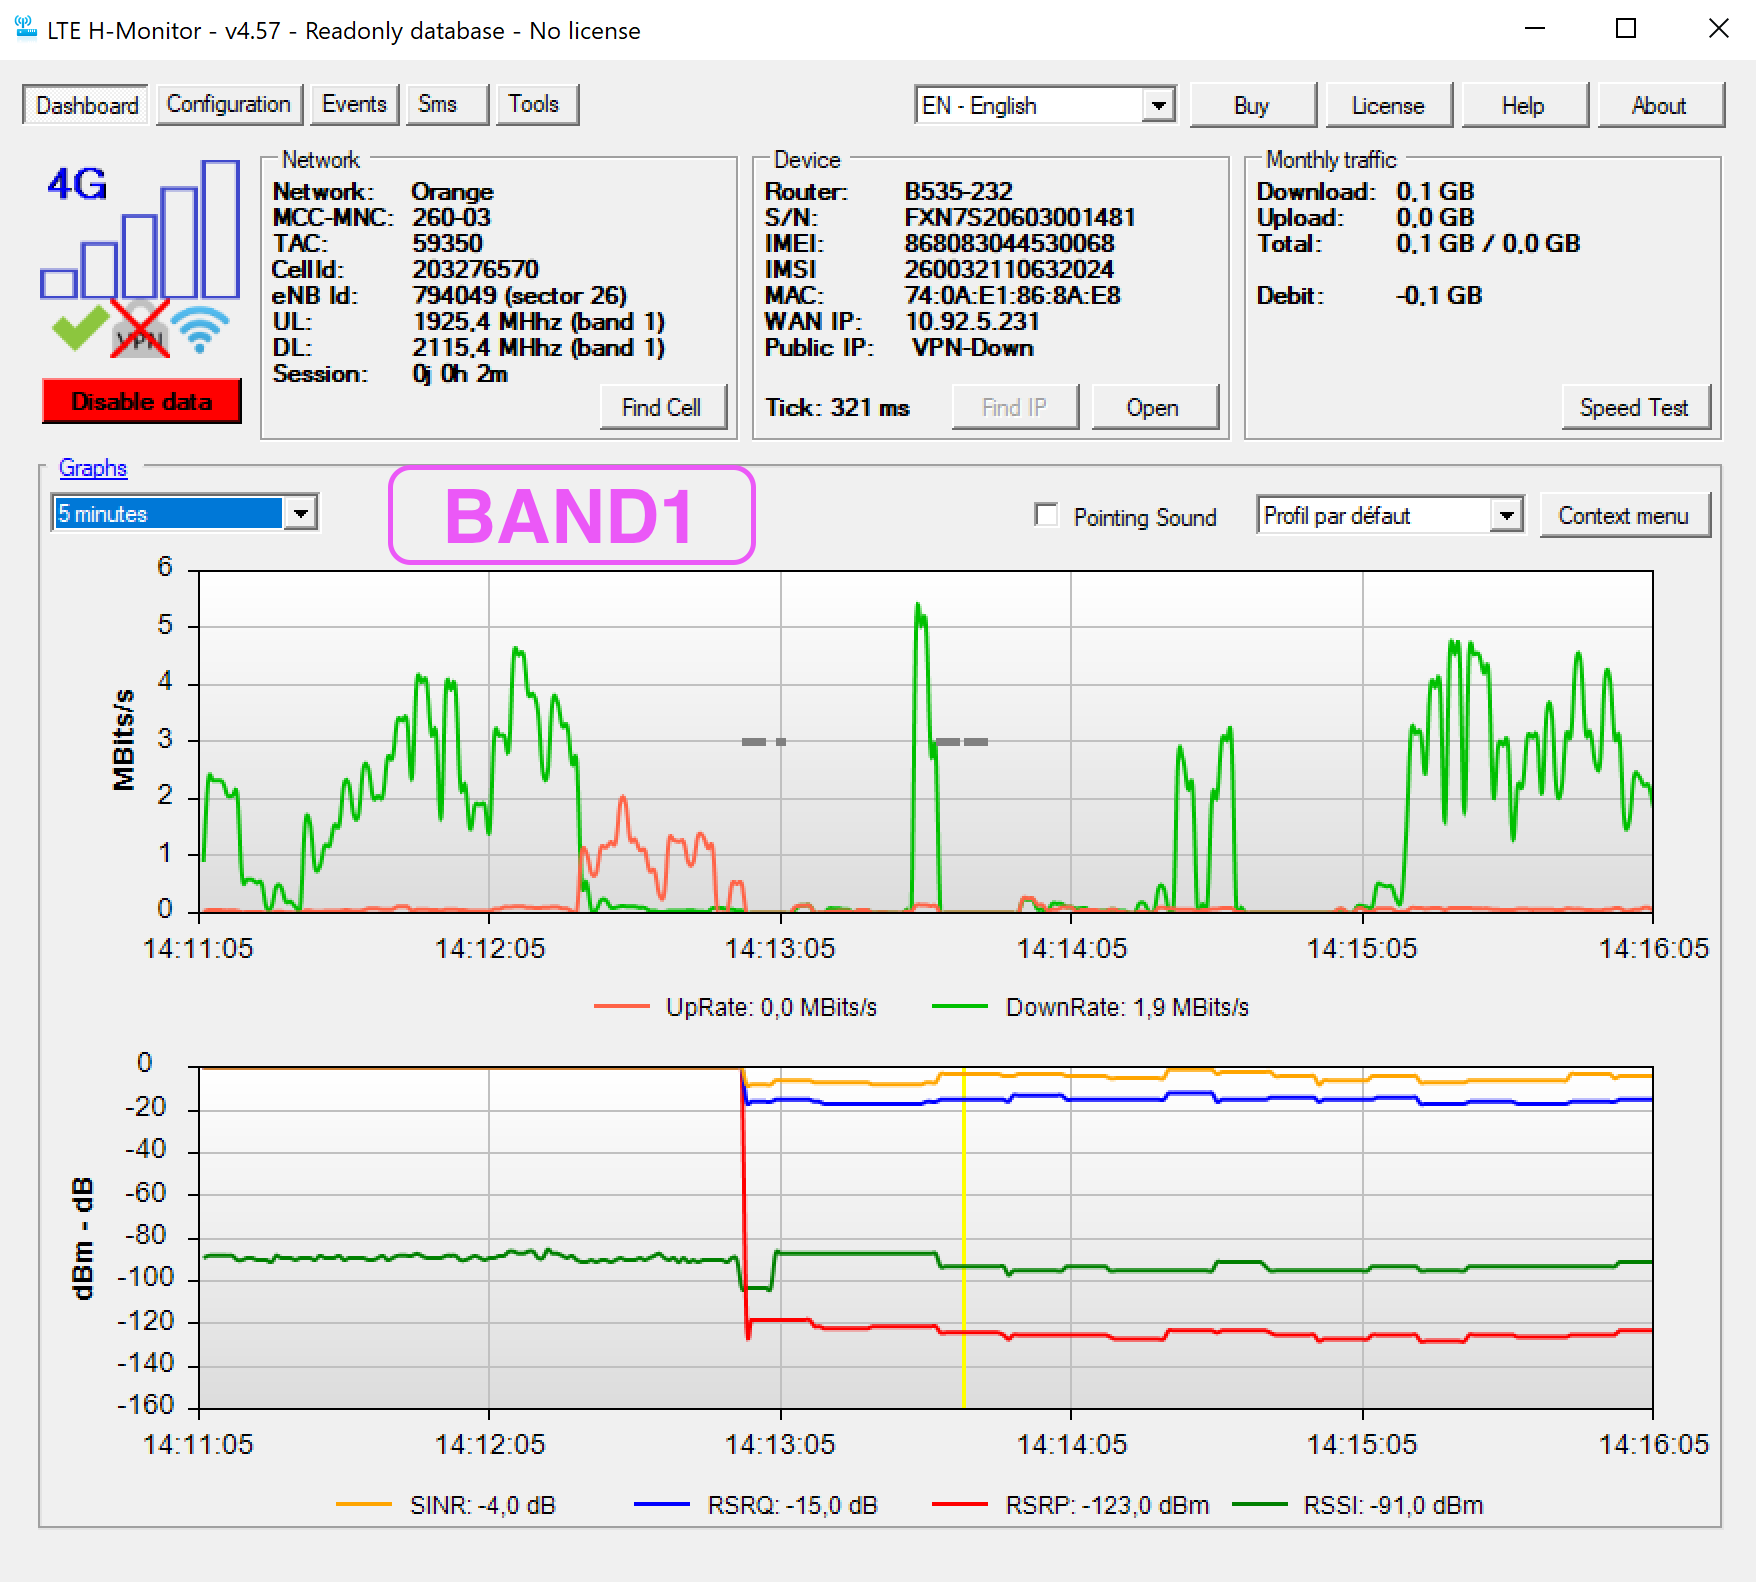Open the About button
Image resolution: width=1756 pixels, height=1582 pixels.
[1660, 105]
